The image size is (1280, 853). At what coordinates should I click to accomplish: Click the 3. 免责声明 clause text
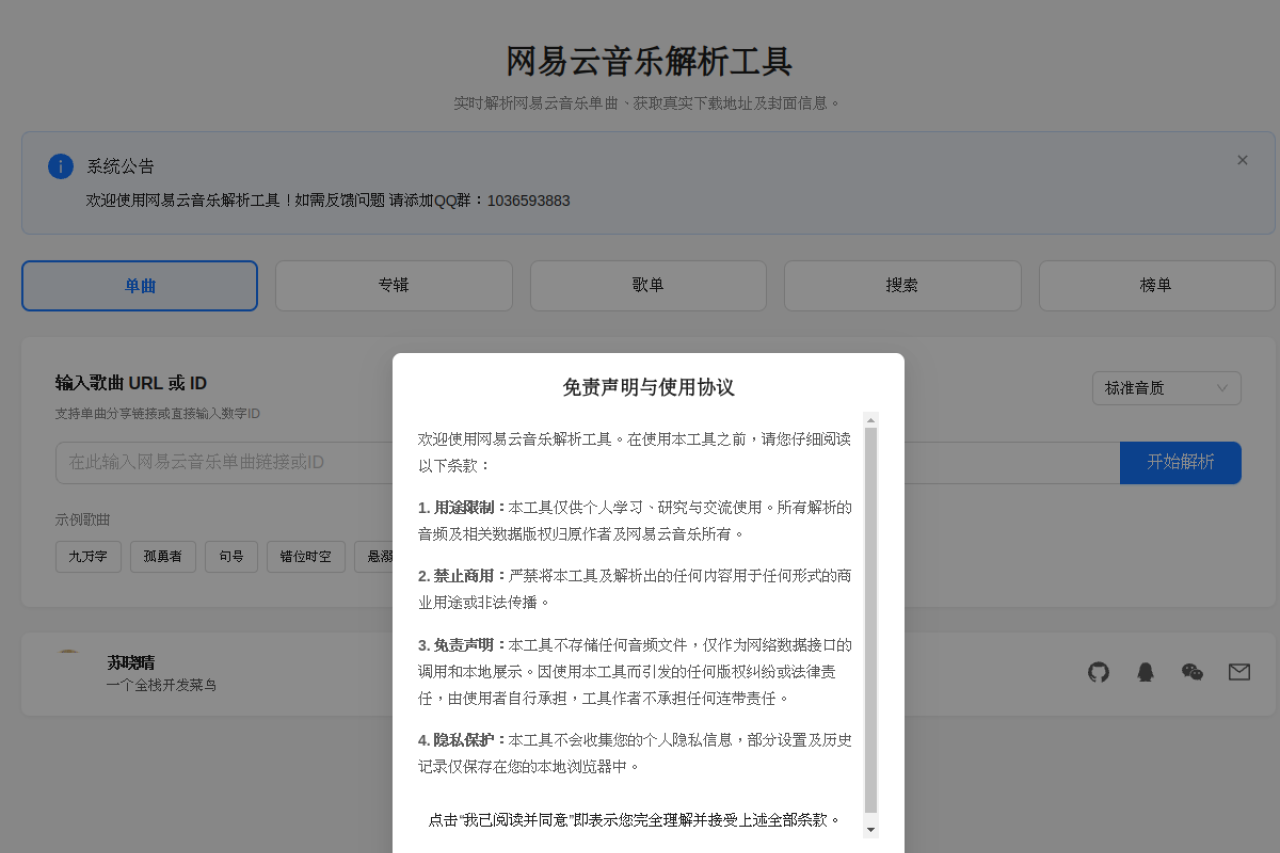pyautogui.click(x=635, y=671)
